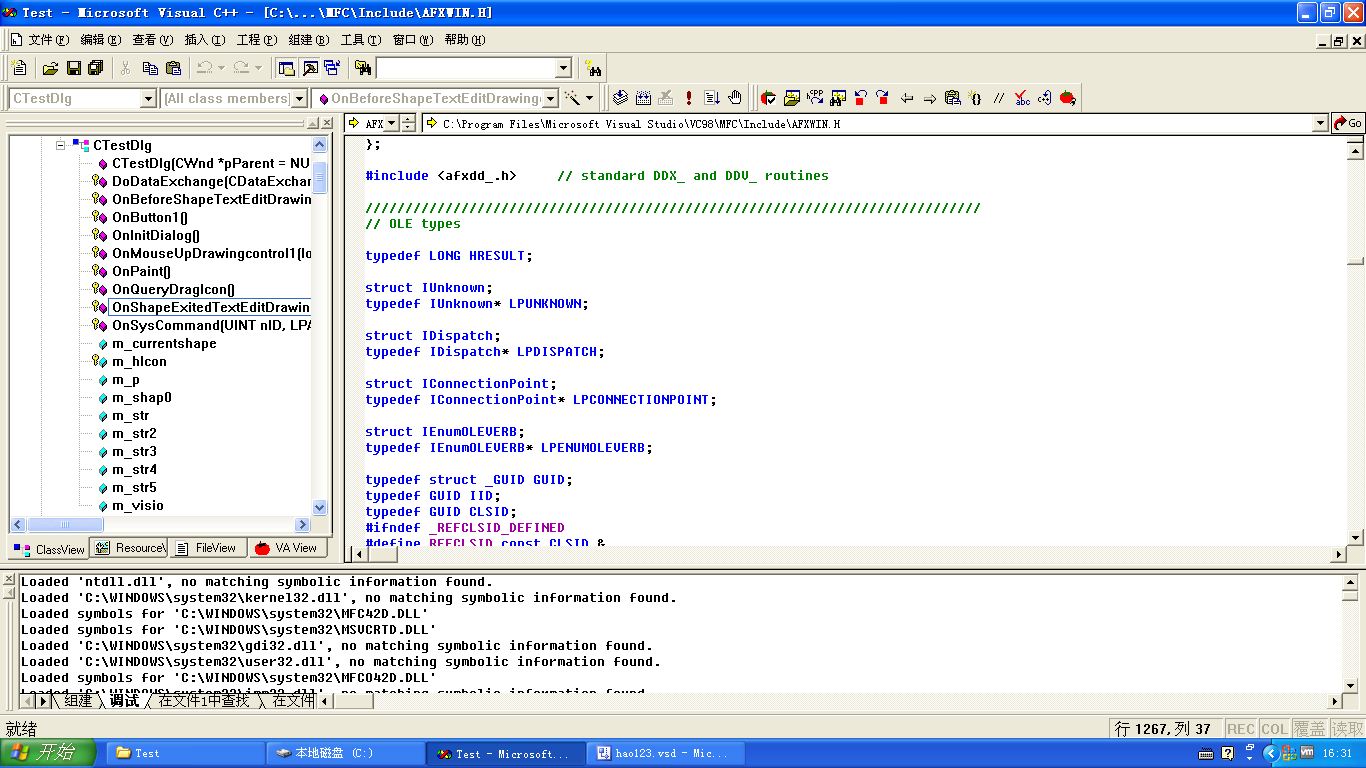Click the Insert/Remove Breakpoint hand icon
Image resolution: width=1366 pixels, height=768 pixels.
coord(735,98)
